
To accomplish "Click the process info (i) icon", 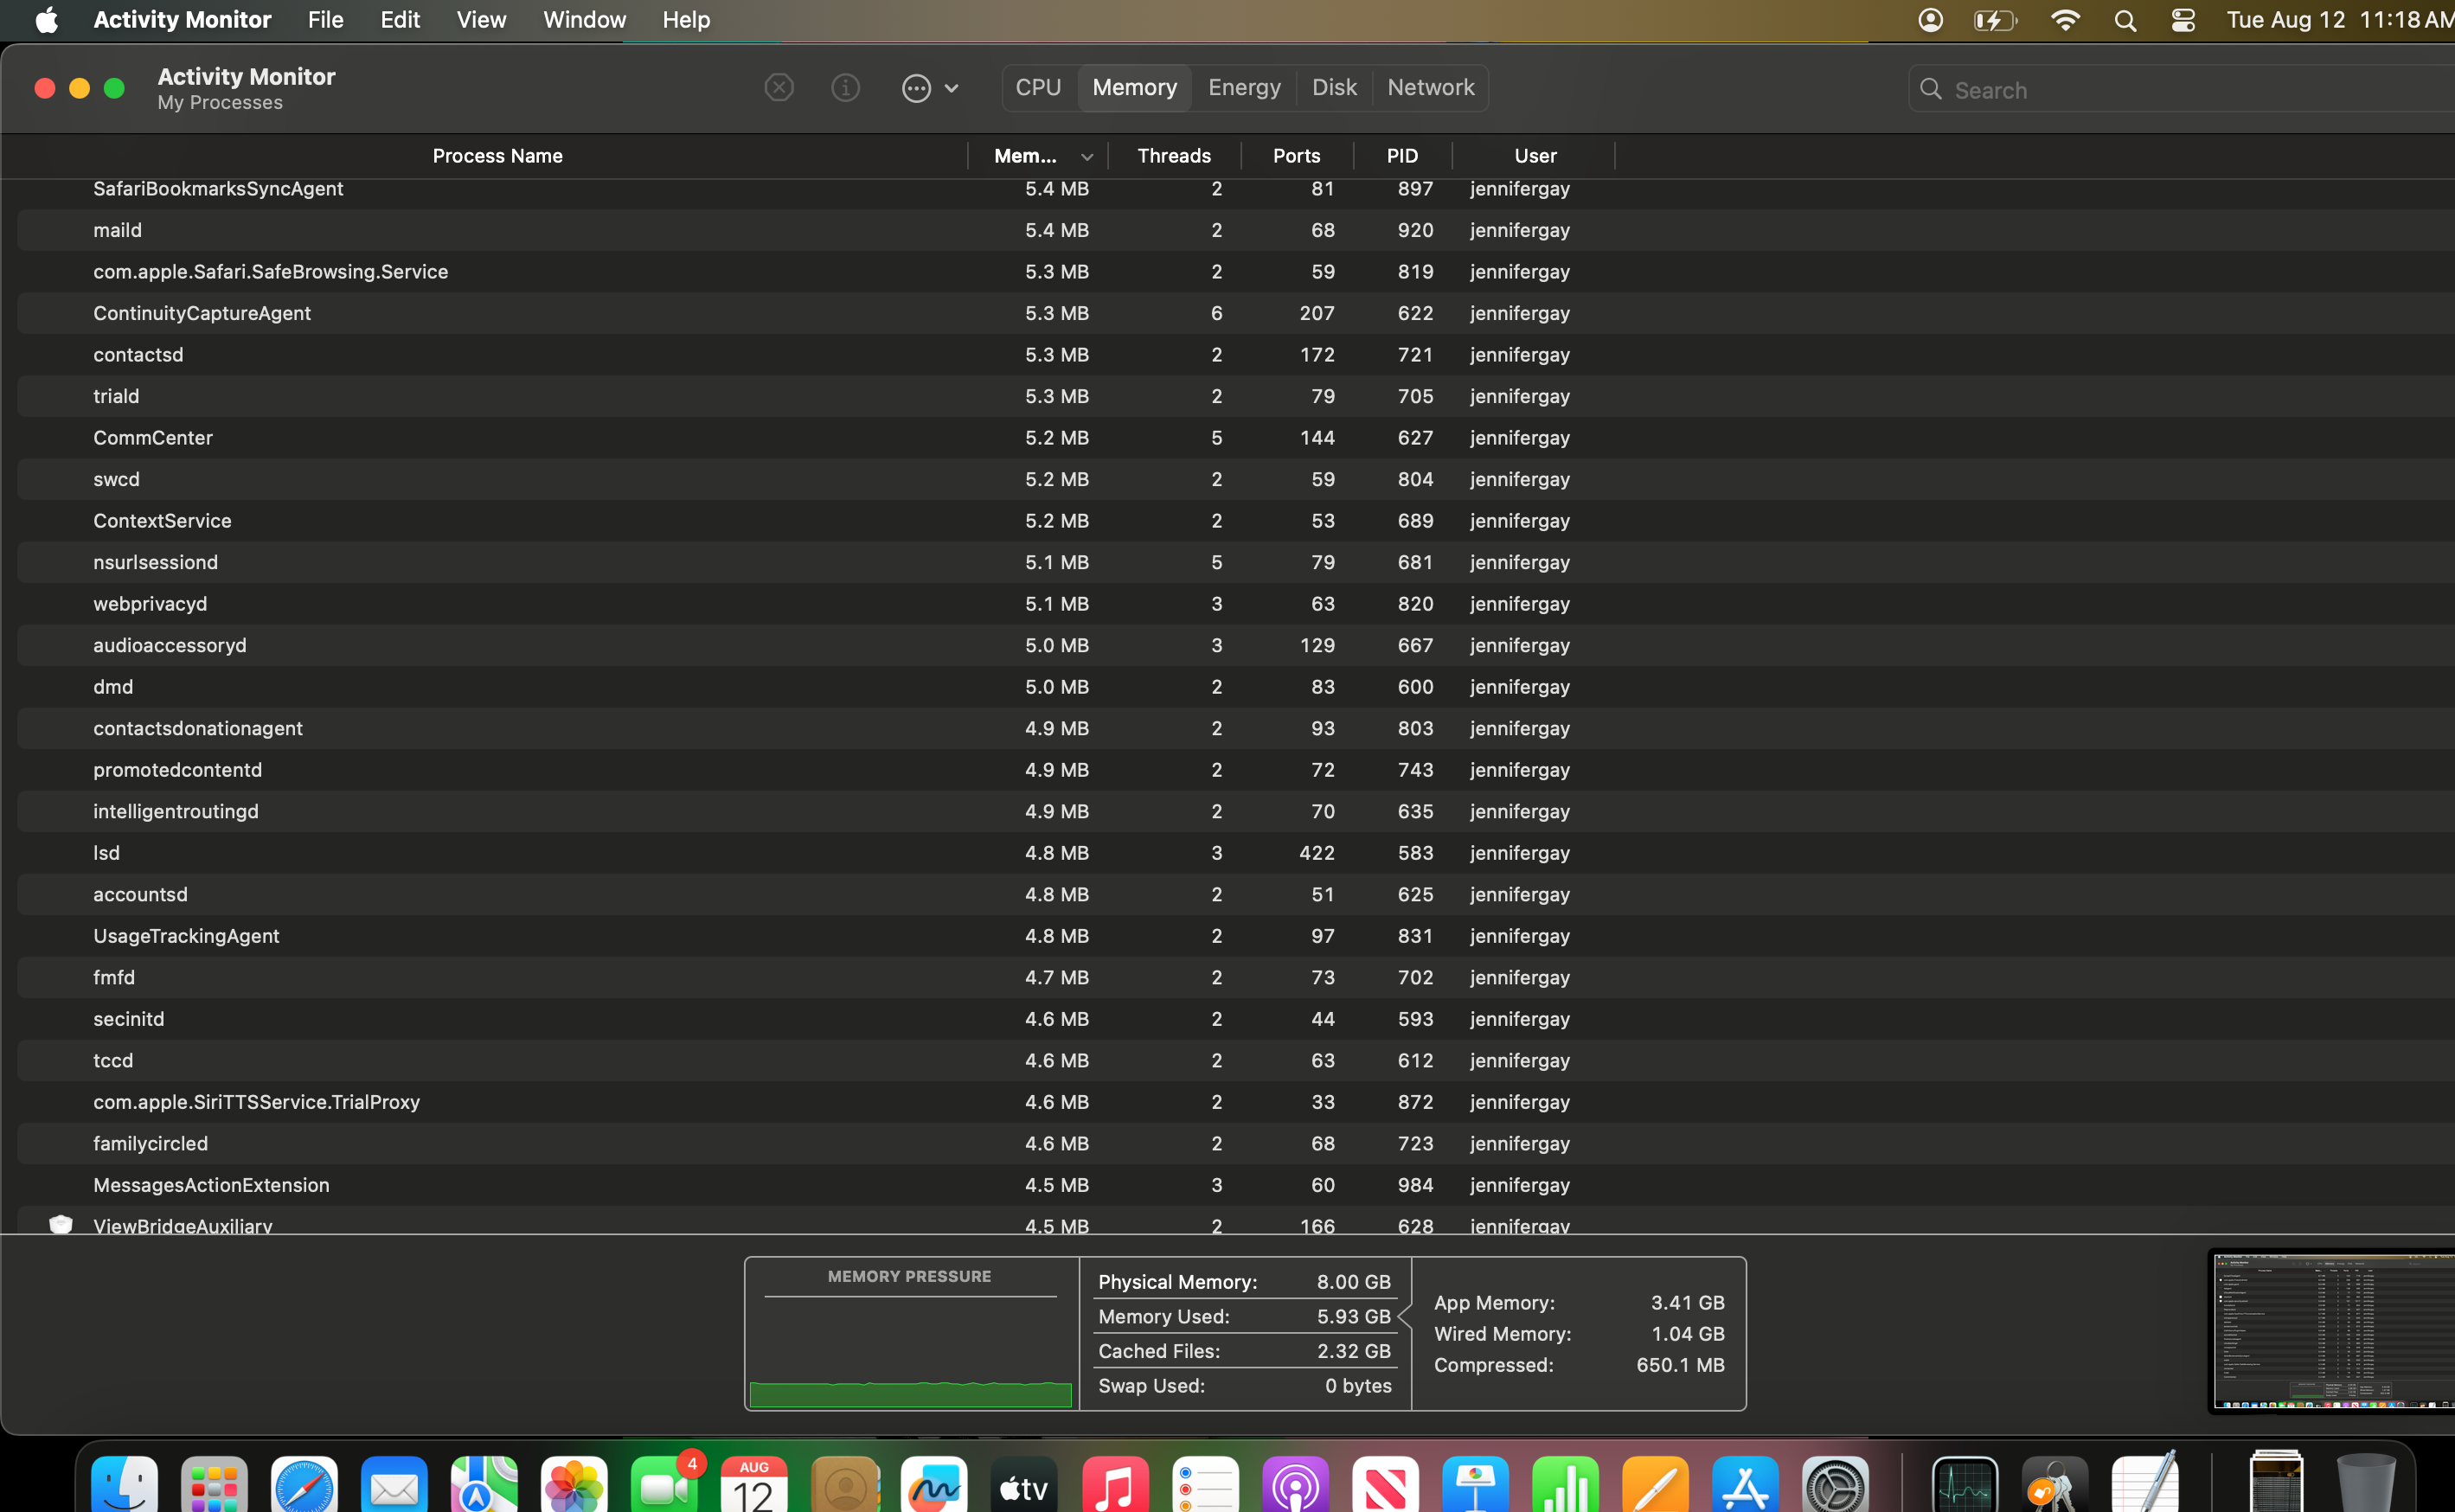I will 845,88.
